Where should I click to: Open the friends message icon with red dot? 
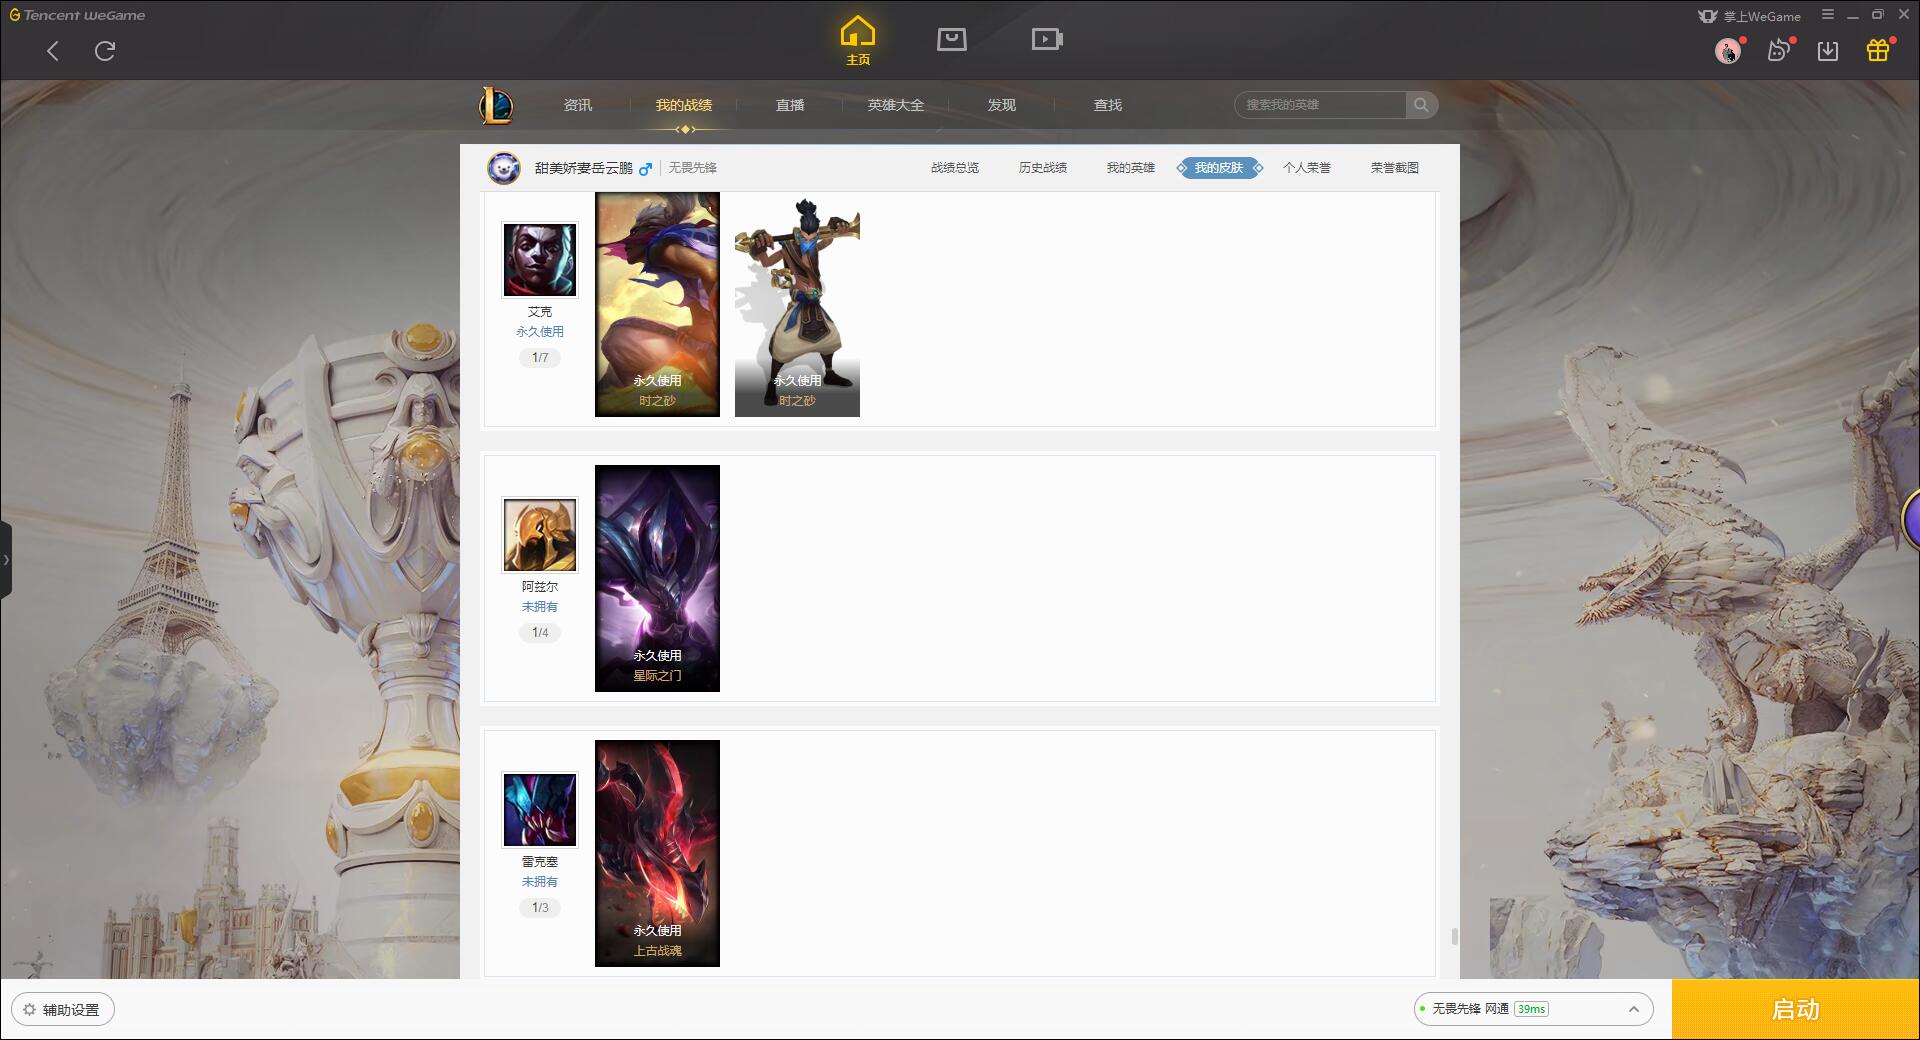click(x=1779, y=50)
